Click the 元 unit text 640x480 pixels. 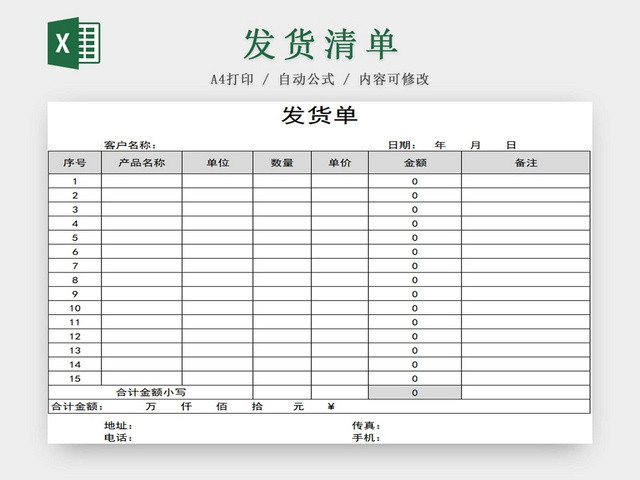click(x=298, y=407)
